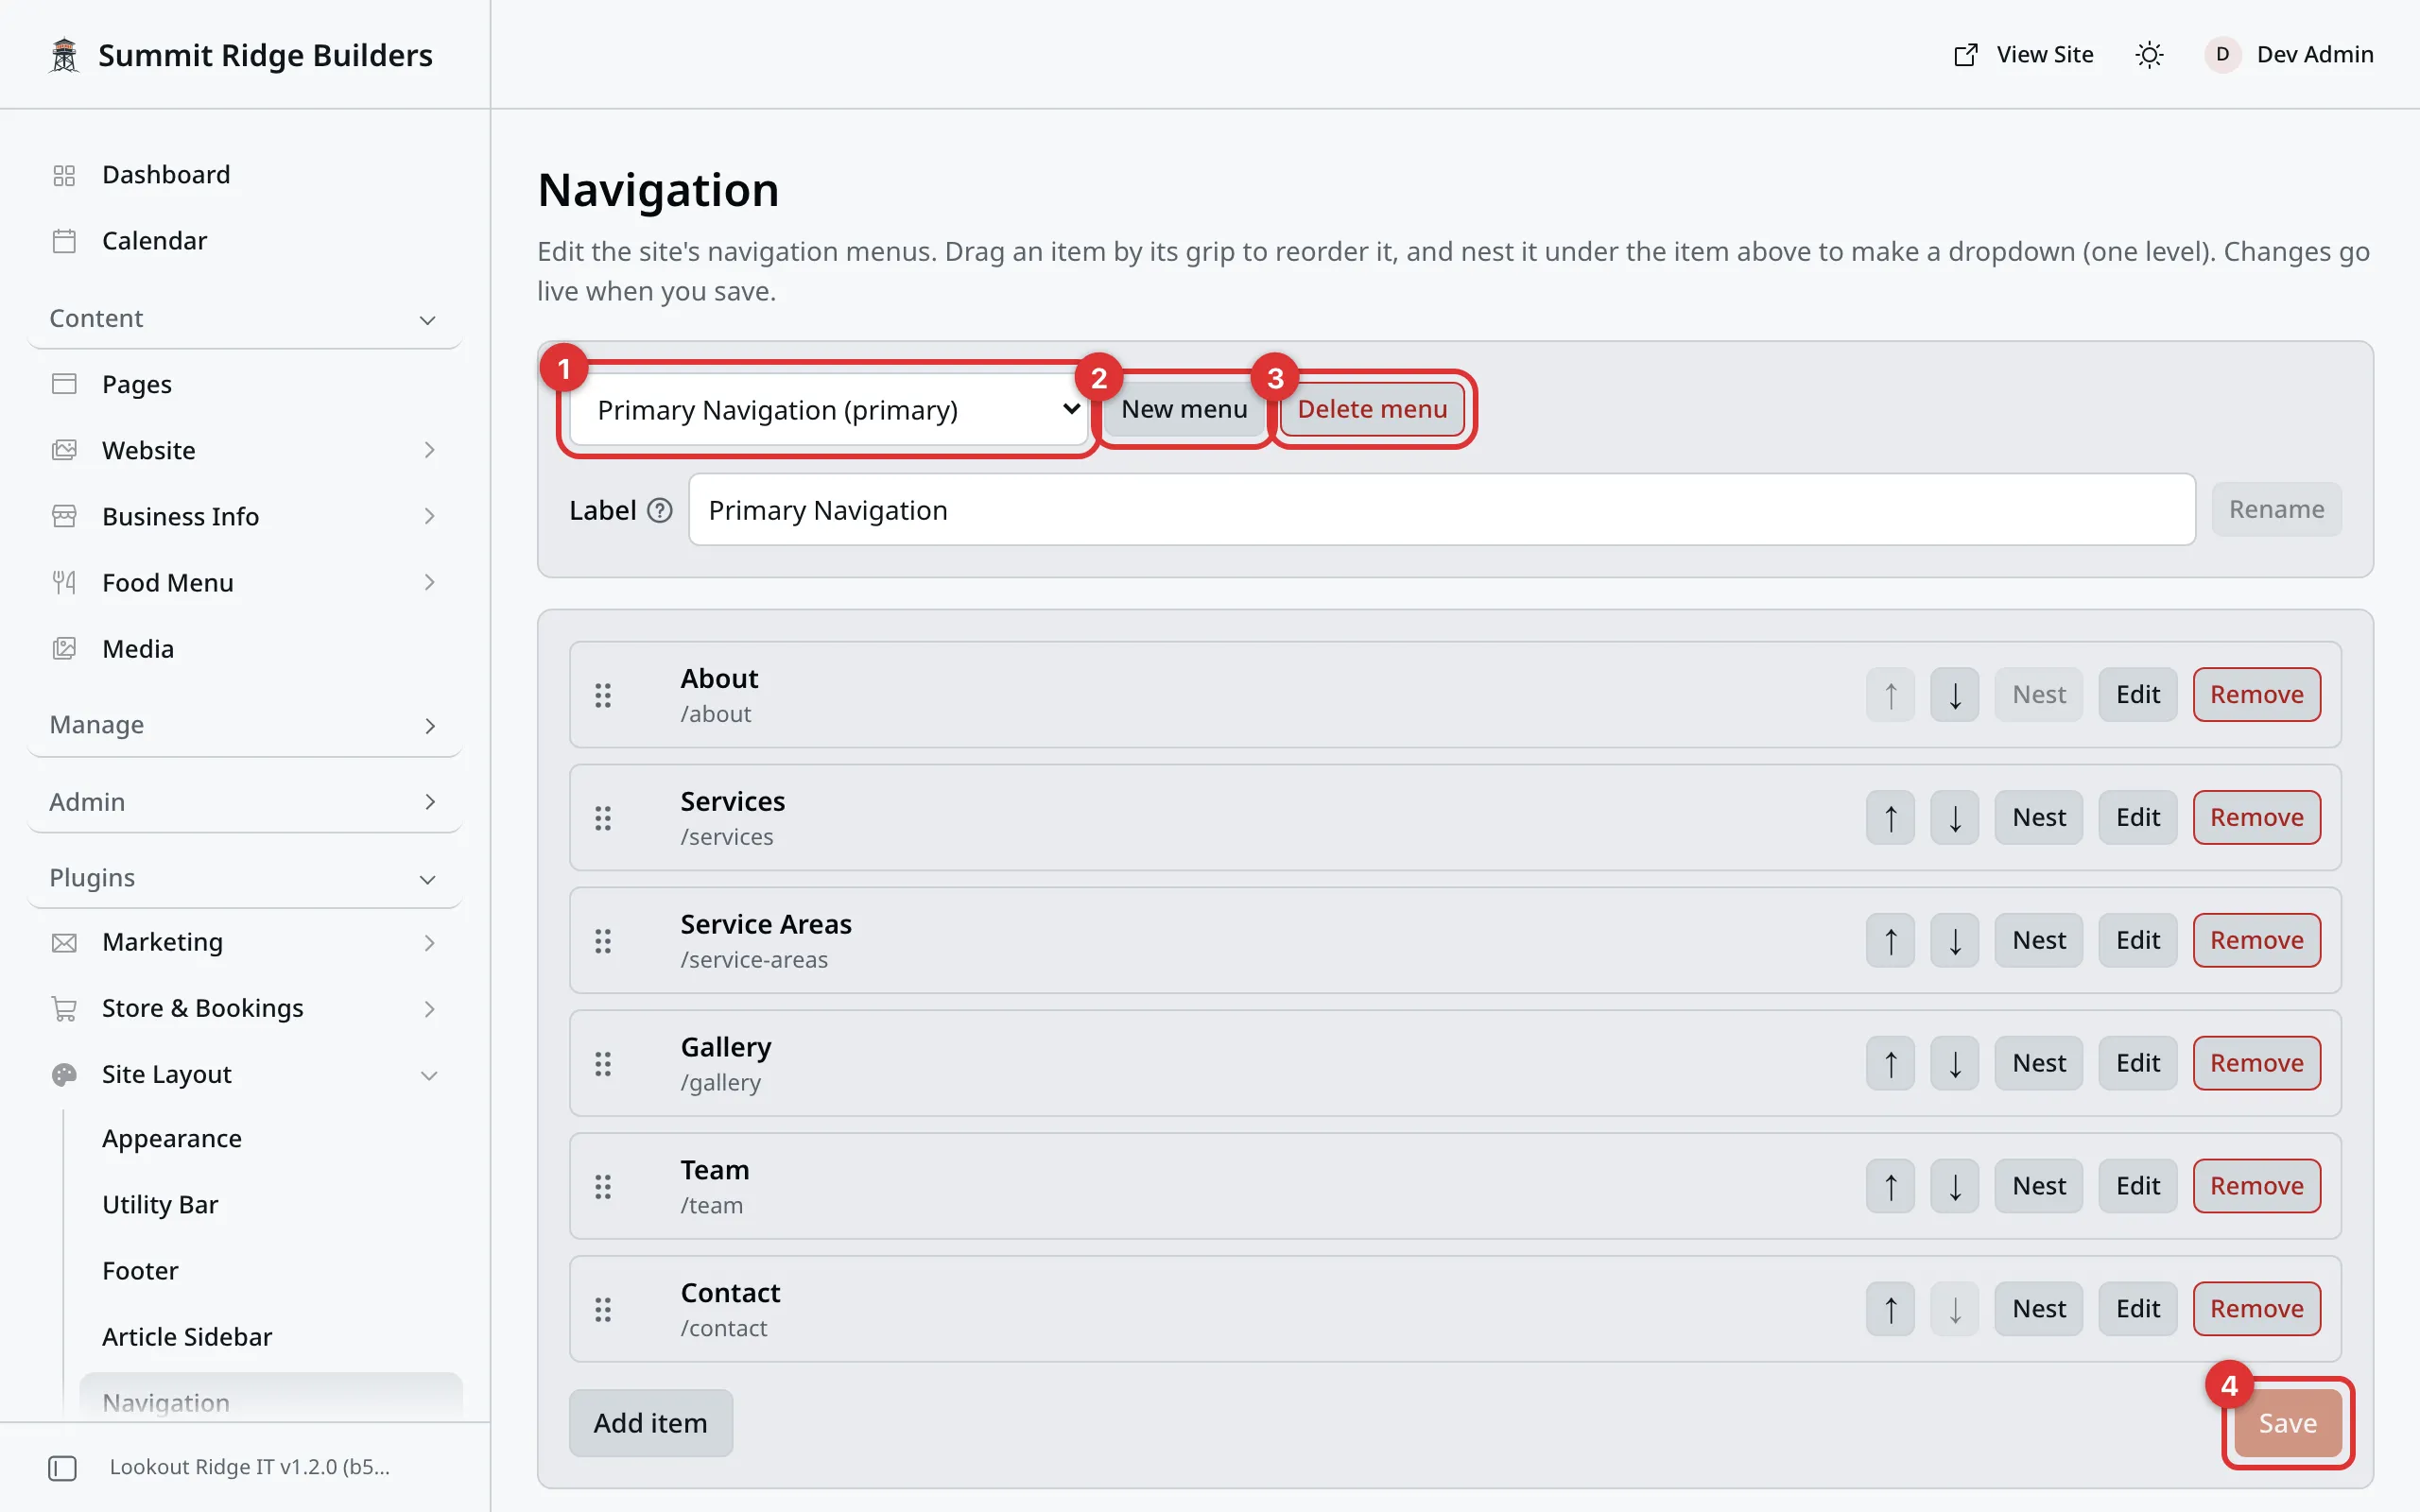
Task: Save the navigation changes
Action: [2287, 1423]
